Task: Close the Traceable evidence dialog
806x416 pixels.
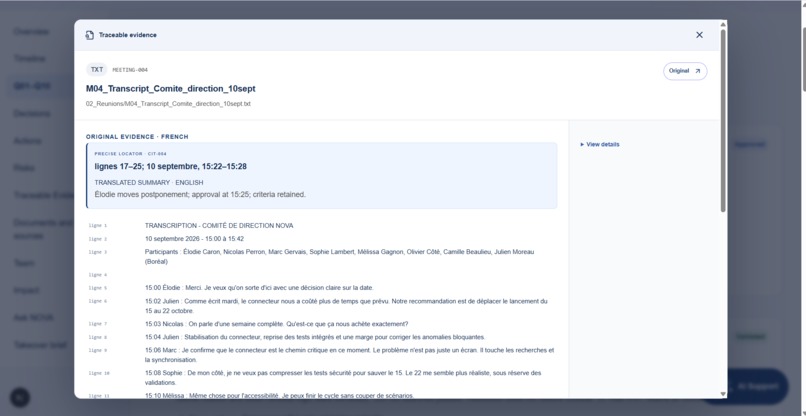Action: 699,35
